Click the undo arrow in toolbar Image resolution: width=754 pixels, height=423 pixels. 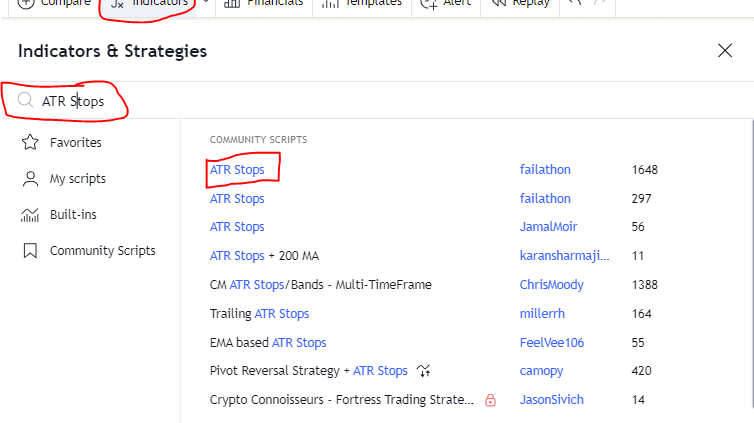pyautogui.click(x=573, y=4)
